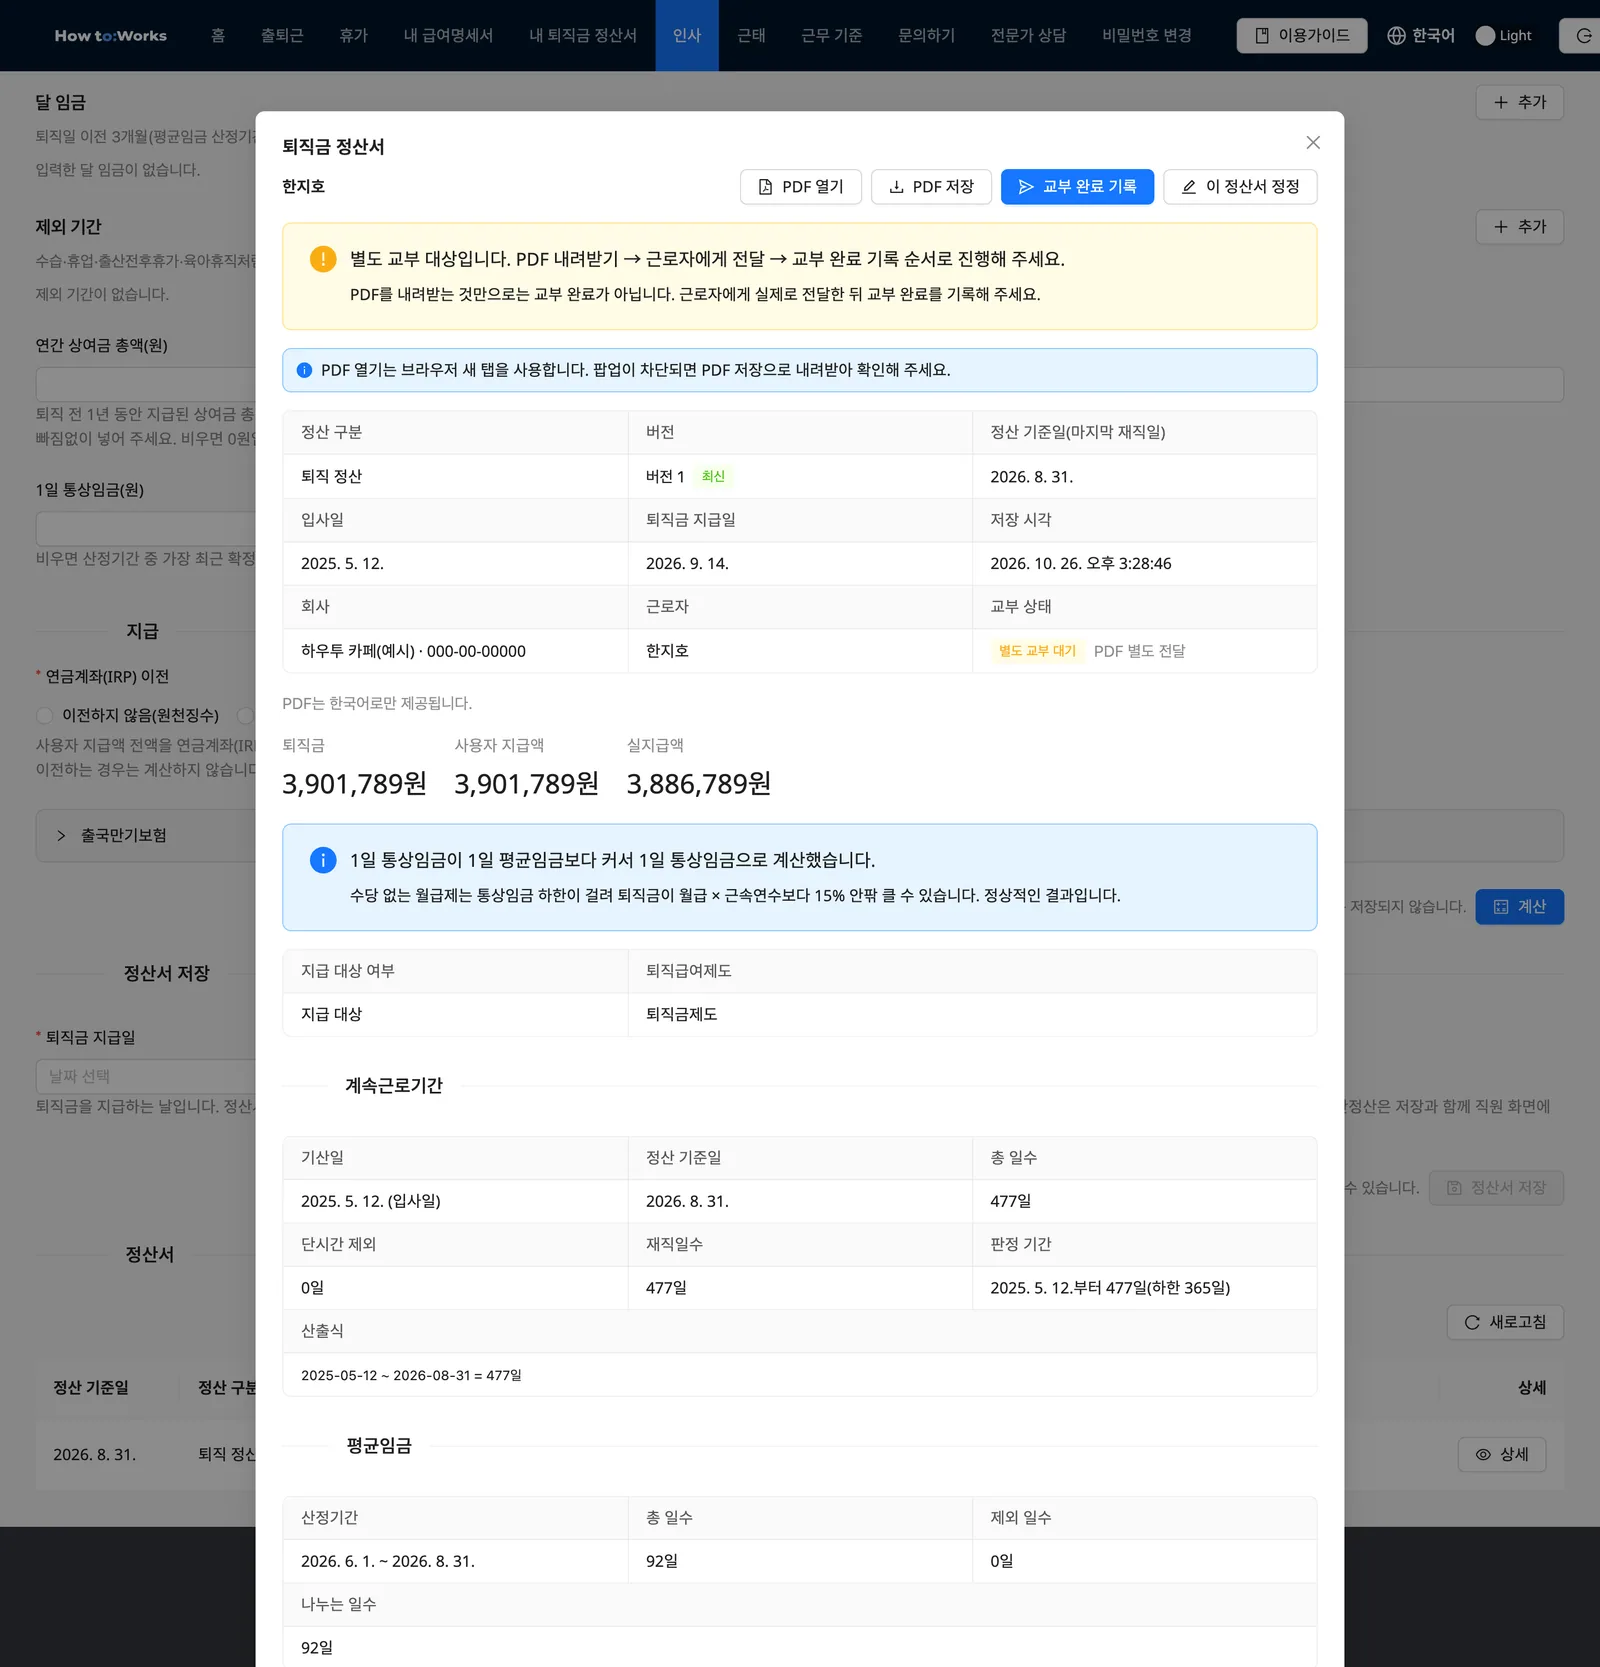Add a 달 임금 entry with 추가
Screen dimensions: 1600x1667
[x=1519, y=102]
